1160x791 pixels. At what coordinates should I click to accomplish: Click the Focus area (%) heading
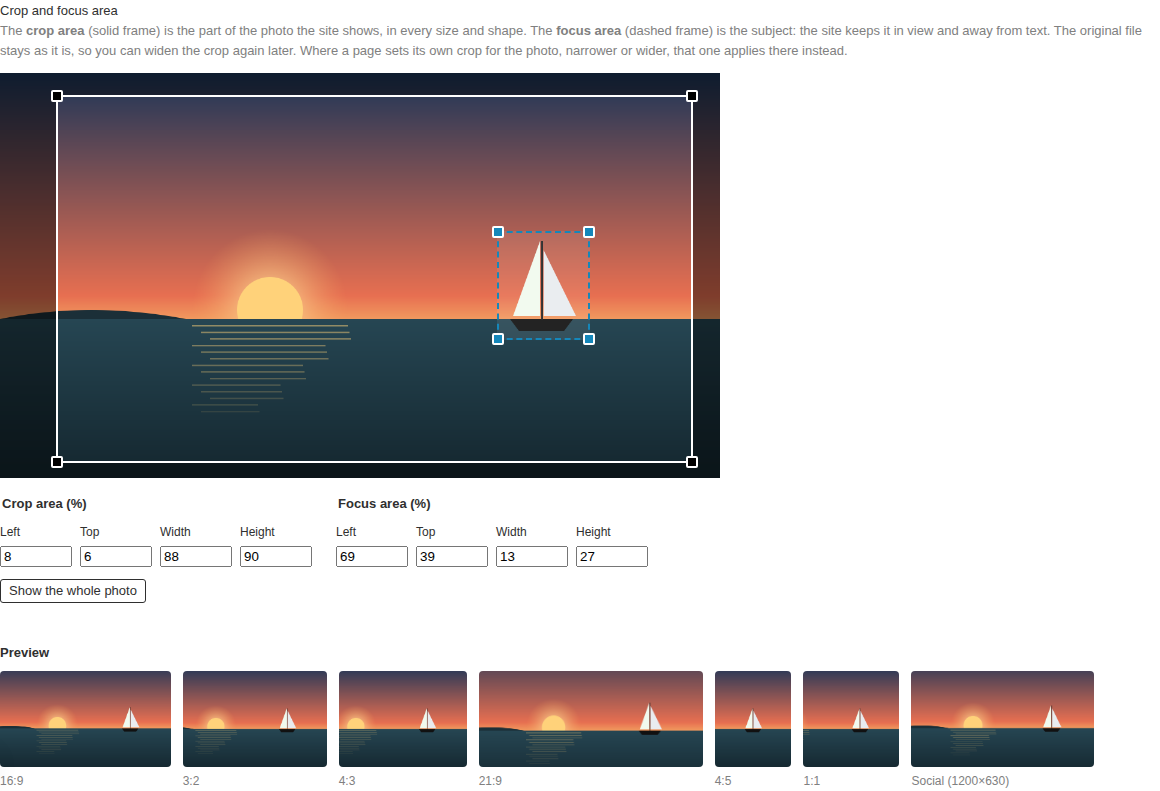[384, 504]
